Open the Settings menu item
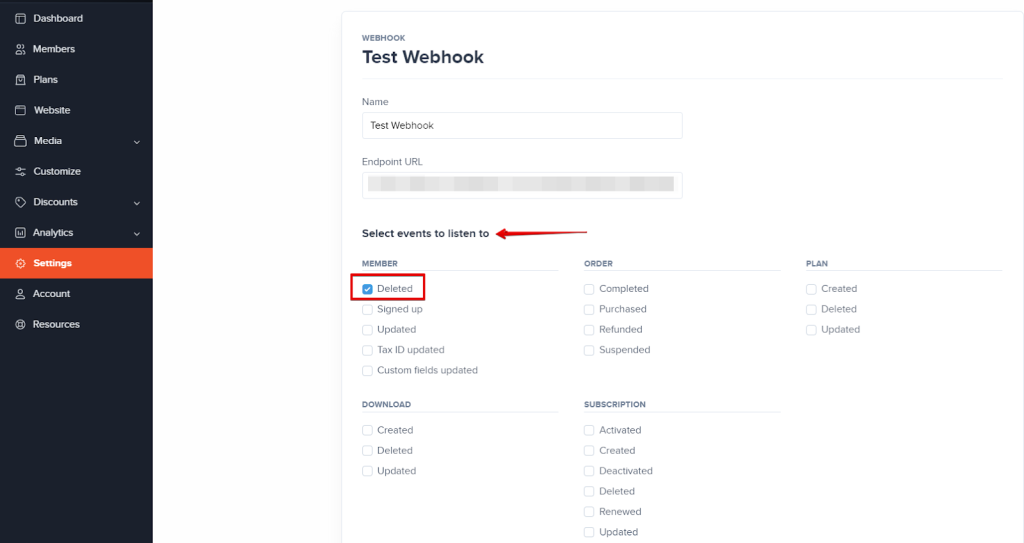The image size is (1024, 543). pos(52,263)
